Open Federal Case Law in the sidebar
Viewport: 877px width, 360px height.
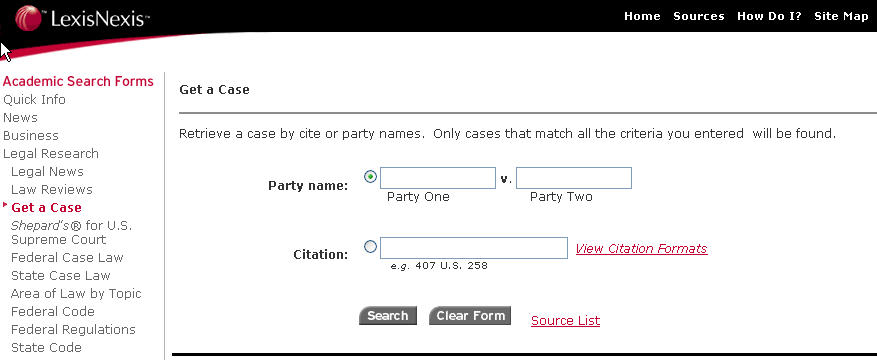pos(67,258)
